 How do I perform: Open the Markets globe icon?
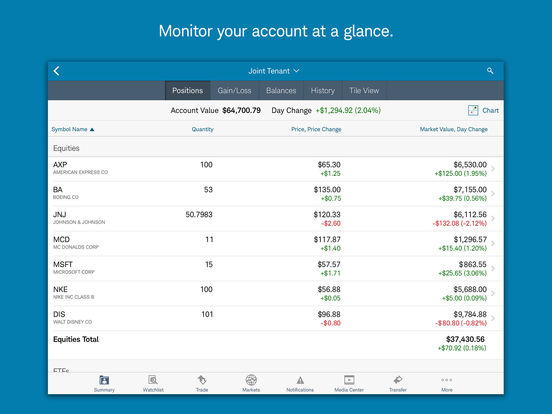point(251,380)
